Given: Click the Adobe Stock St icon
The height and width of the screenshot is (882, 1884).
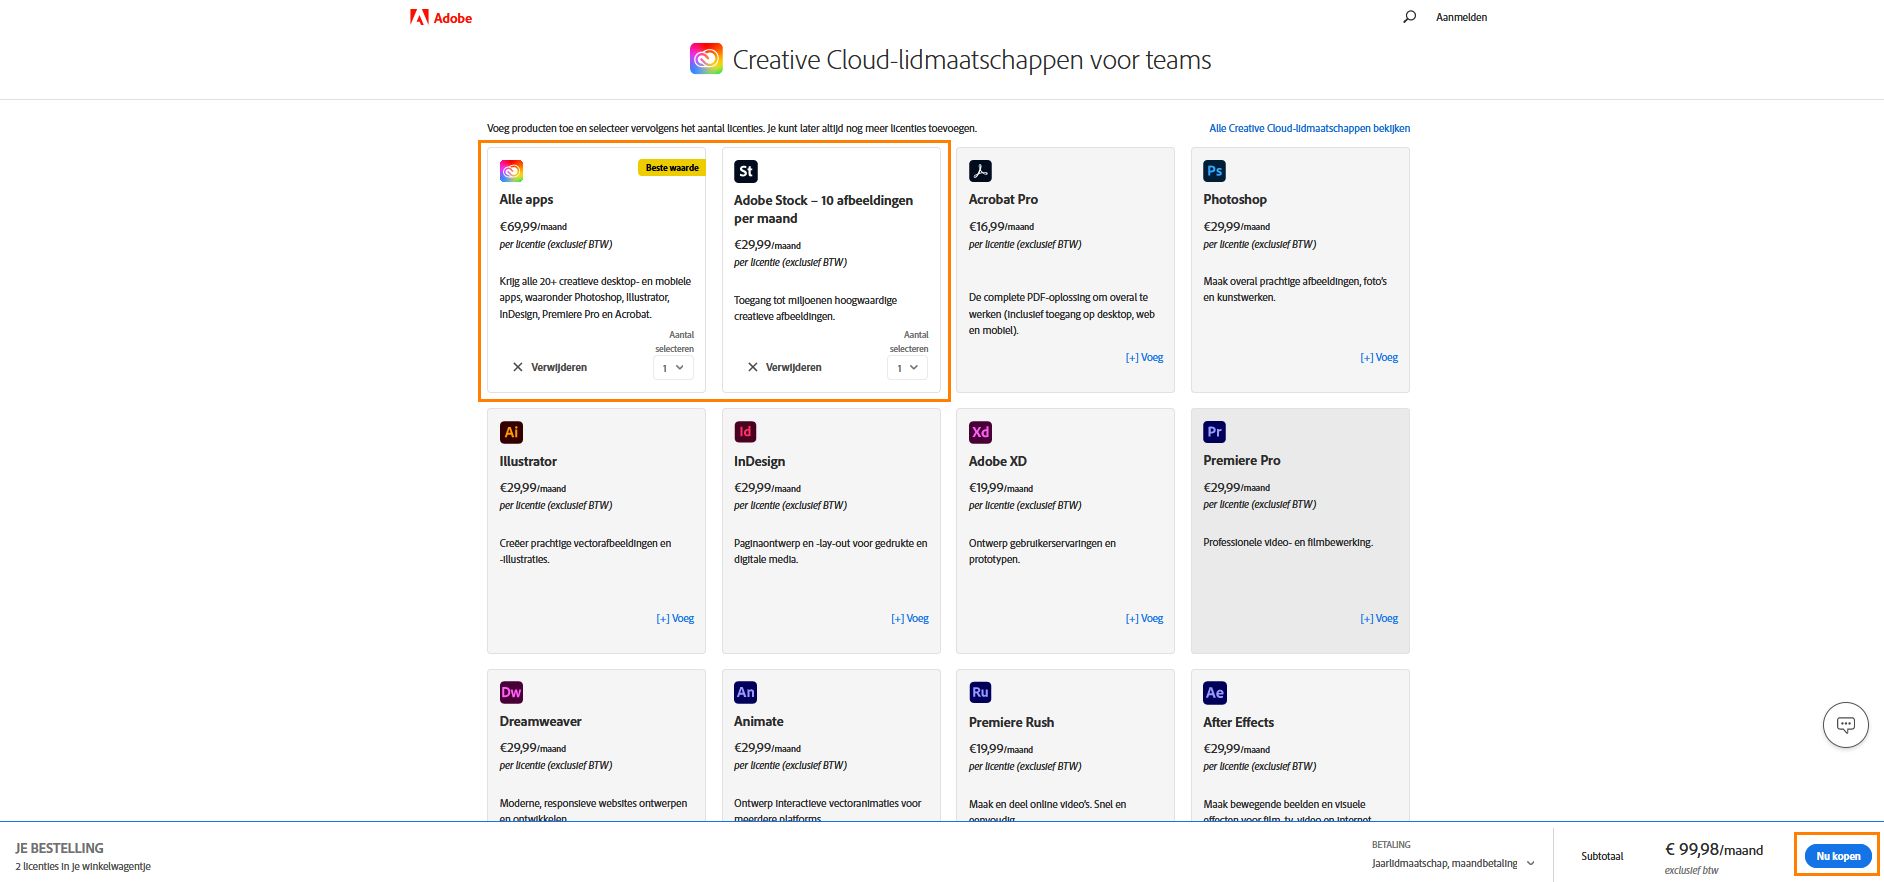Looking at the screenshot, I should pos(745,171).
